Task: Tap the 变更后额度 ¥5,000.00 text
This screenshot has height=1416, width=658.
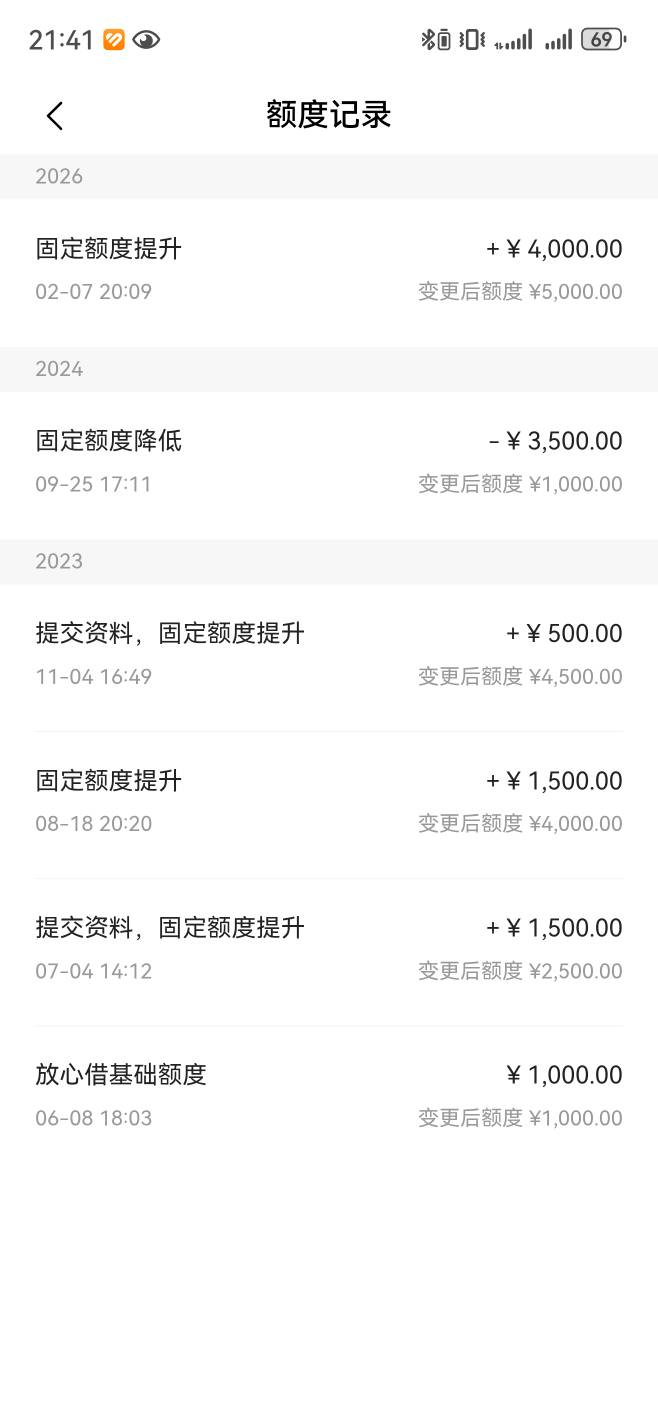Action: point(520,292)
